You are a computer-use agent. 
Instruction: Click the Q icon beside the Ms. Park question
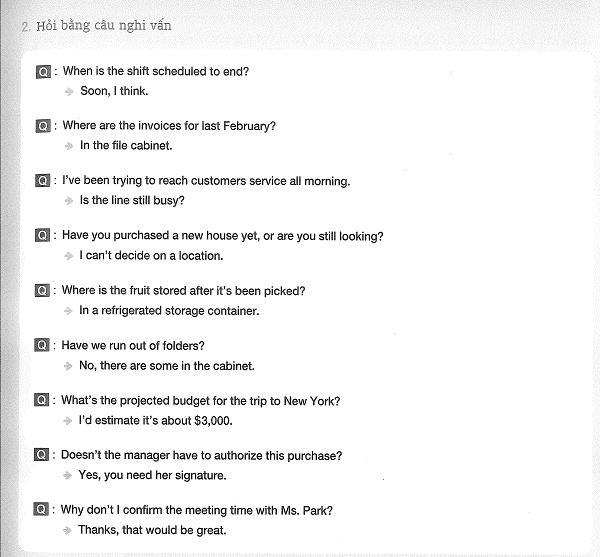pyautogui.click(x=41, y=510)
